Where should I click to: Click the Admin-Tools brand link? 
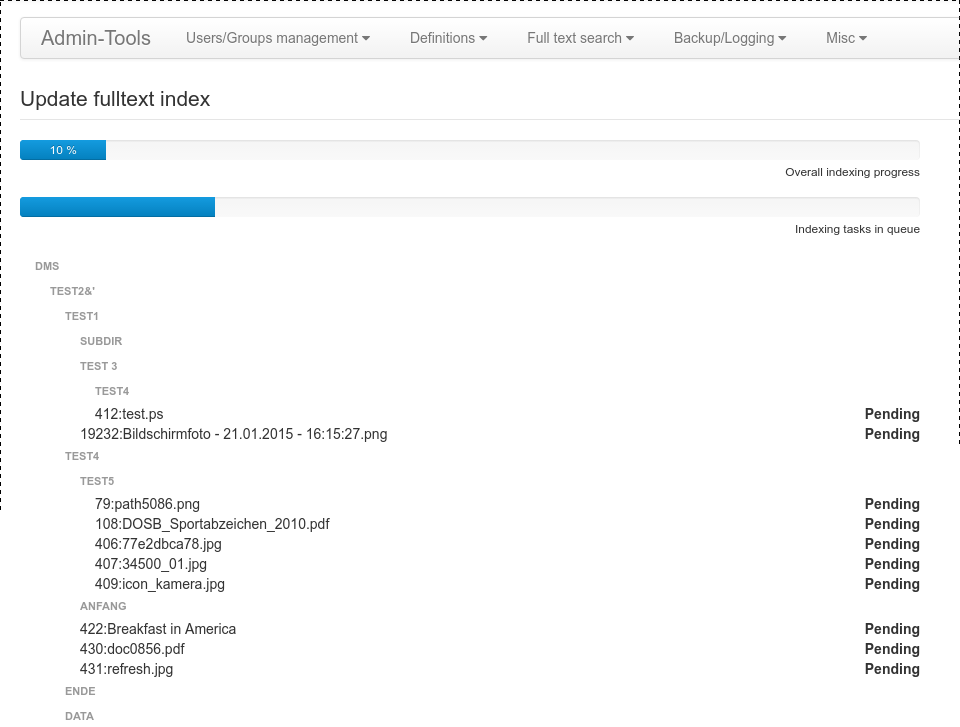(x=96, y=38)
